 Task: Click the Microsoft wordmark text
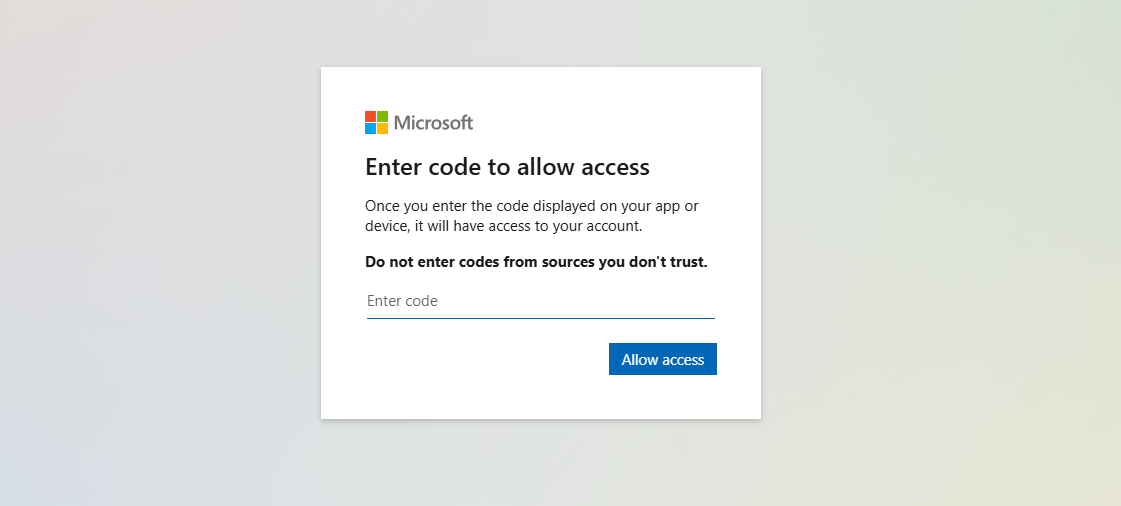pos(433,123)
